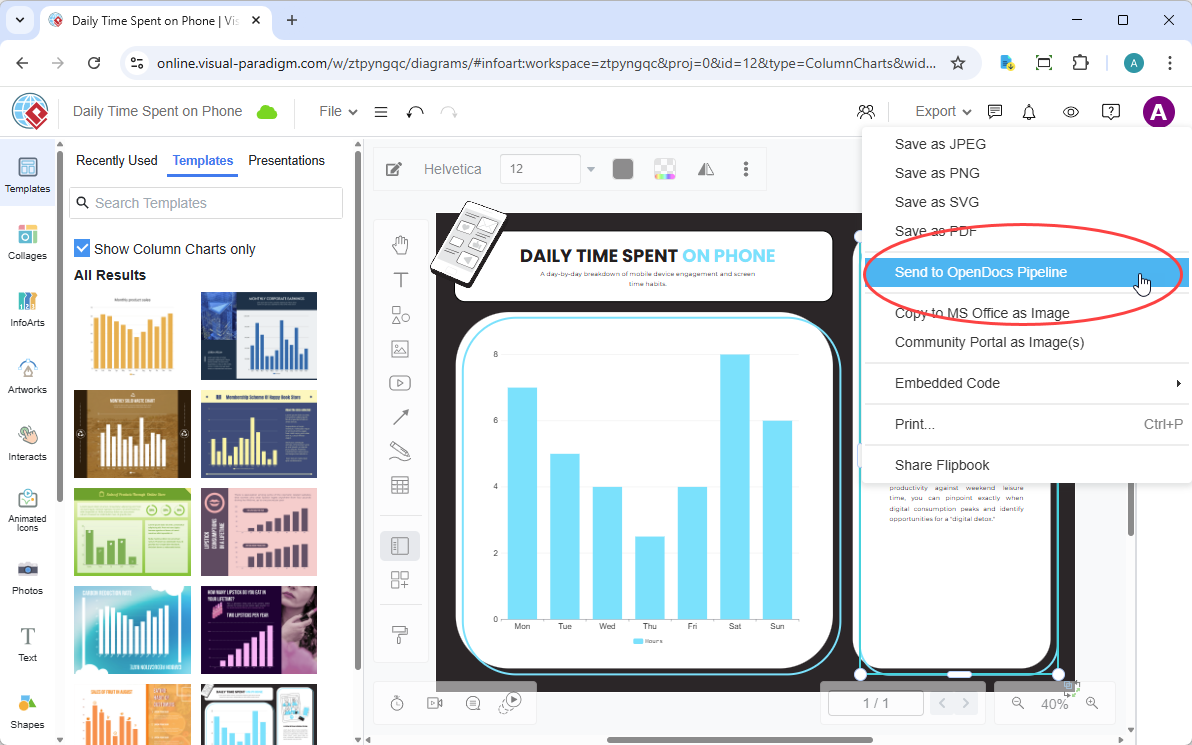The width and height of the screenshot is (1192, 745).
Task: Open the font size dropdown
Action: click(x=590, y=169)
